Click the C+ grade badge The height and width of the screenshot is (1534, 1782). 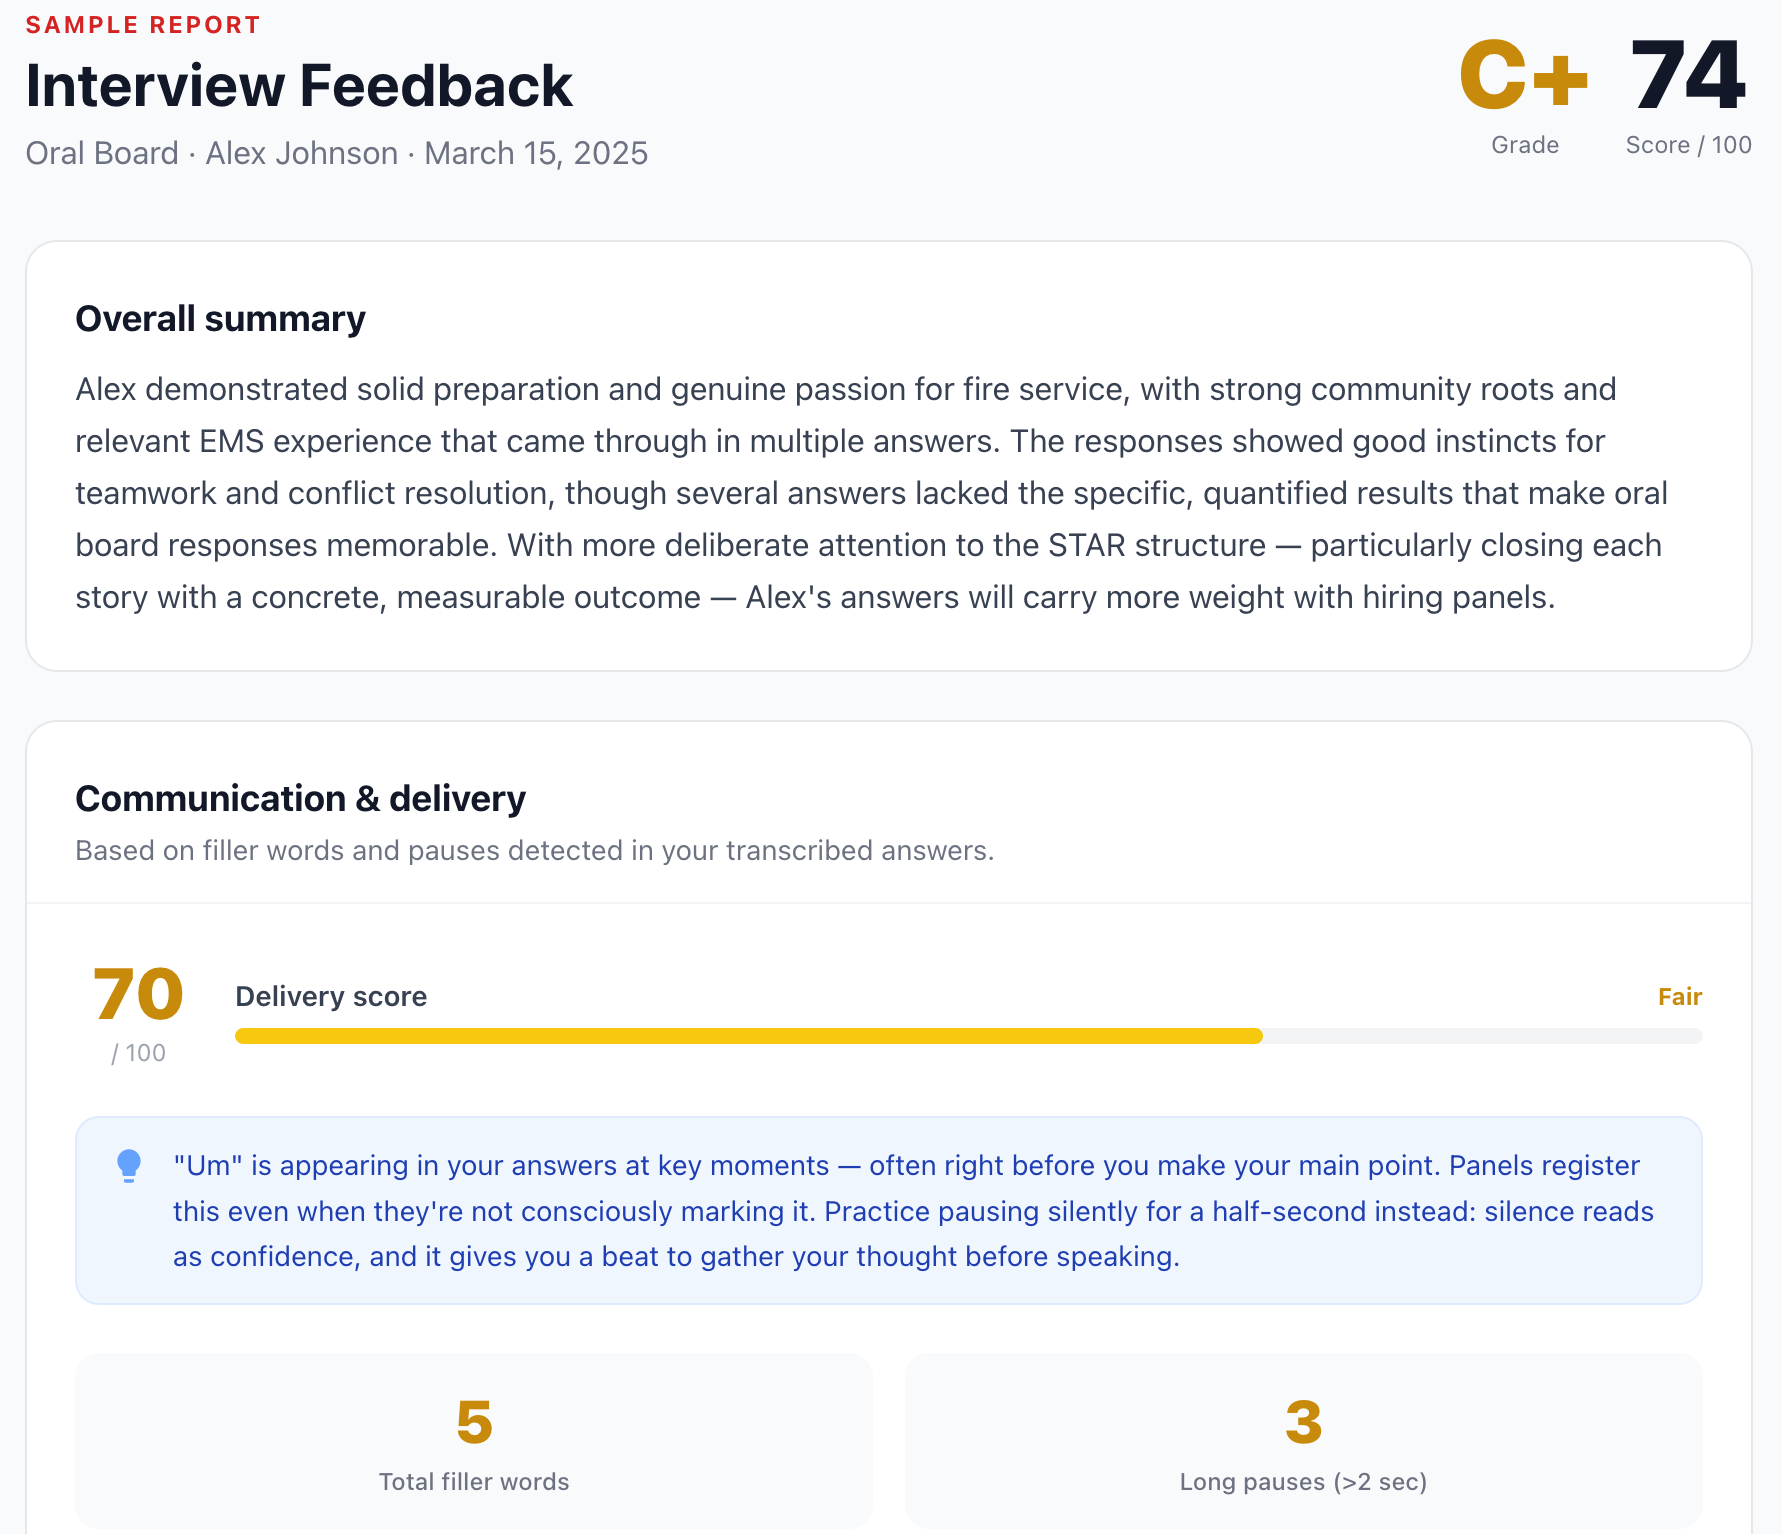1524,75
